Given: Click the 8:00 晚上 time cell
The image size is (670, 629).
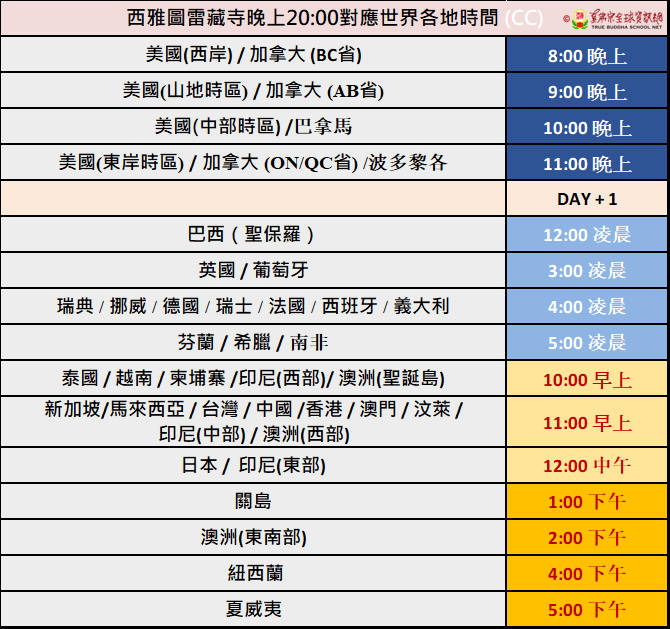Looking at the screenshot, I should (587, 56).
